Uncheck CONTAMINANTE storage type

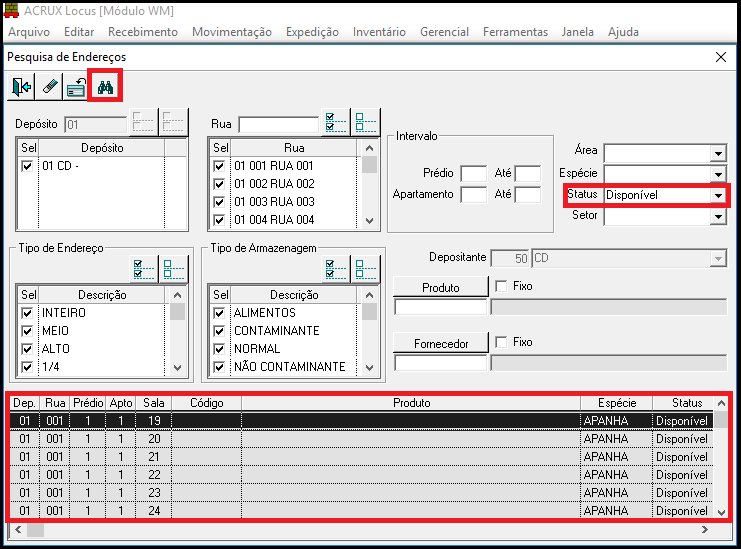tap(219, 331)
